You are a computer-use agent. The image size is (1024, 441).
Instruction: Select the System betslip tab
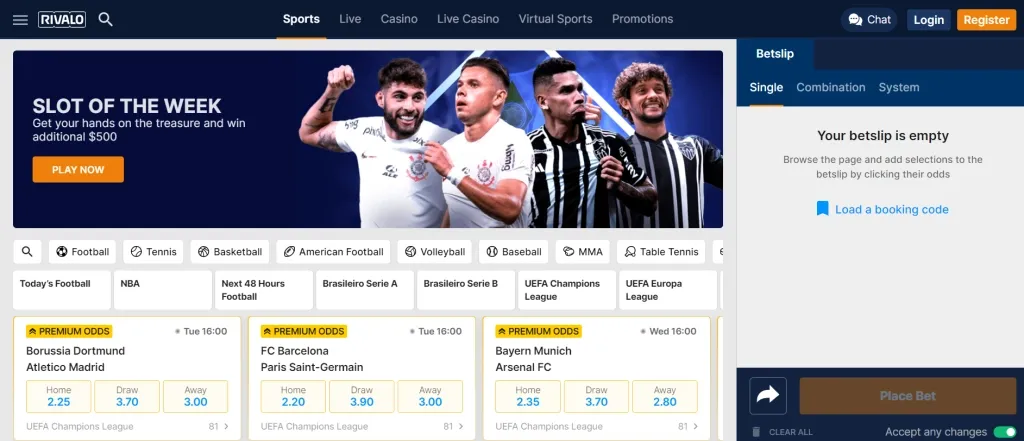pos(899,88)
